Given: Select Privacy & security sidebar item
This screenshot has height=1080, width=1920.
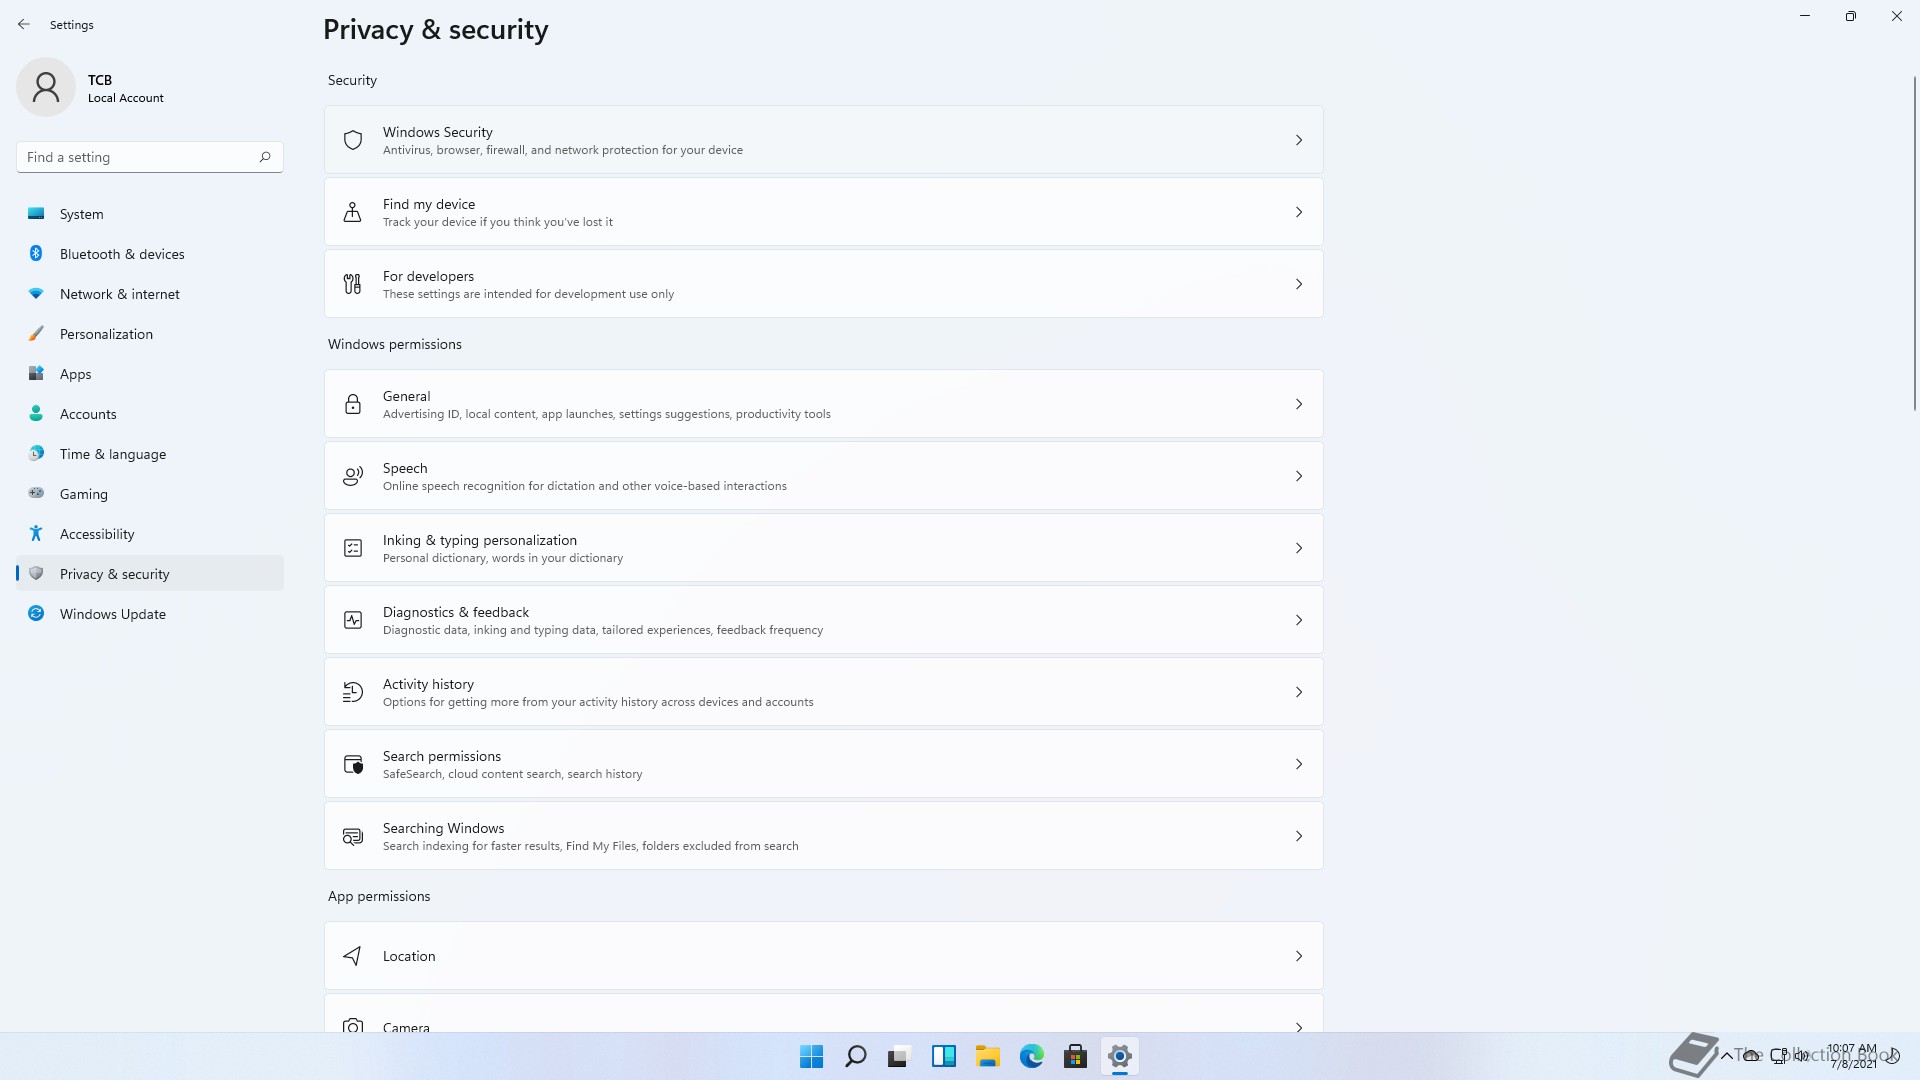Looking at the screenshot, I should coord(150,574).
